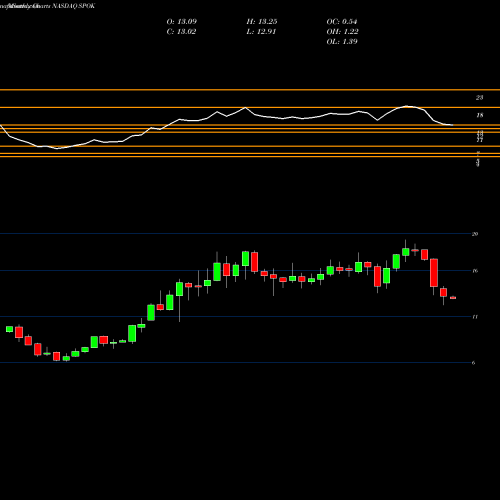Select the open price O: 13.09
This screenshot has width=500, height=500.
click(x=182, y=22)
